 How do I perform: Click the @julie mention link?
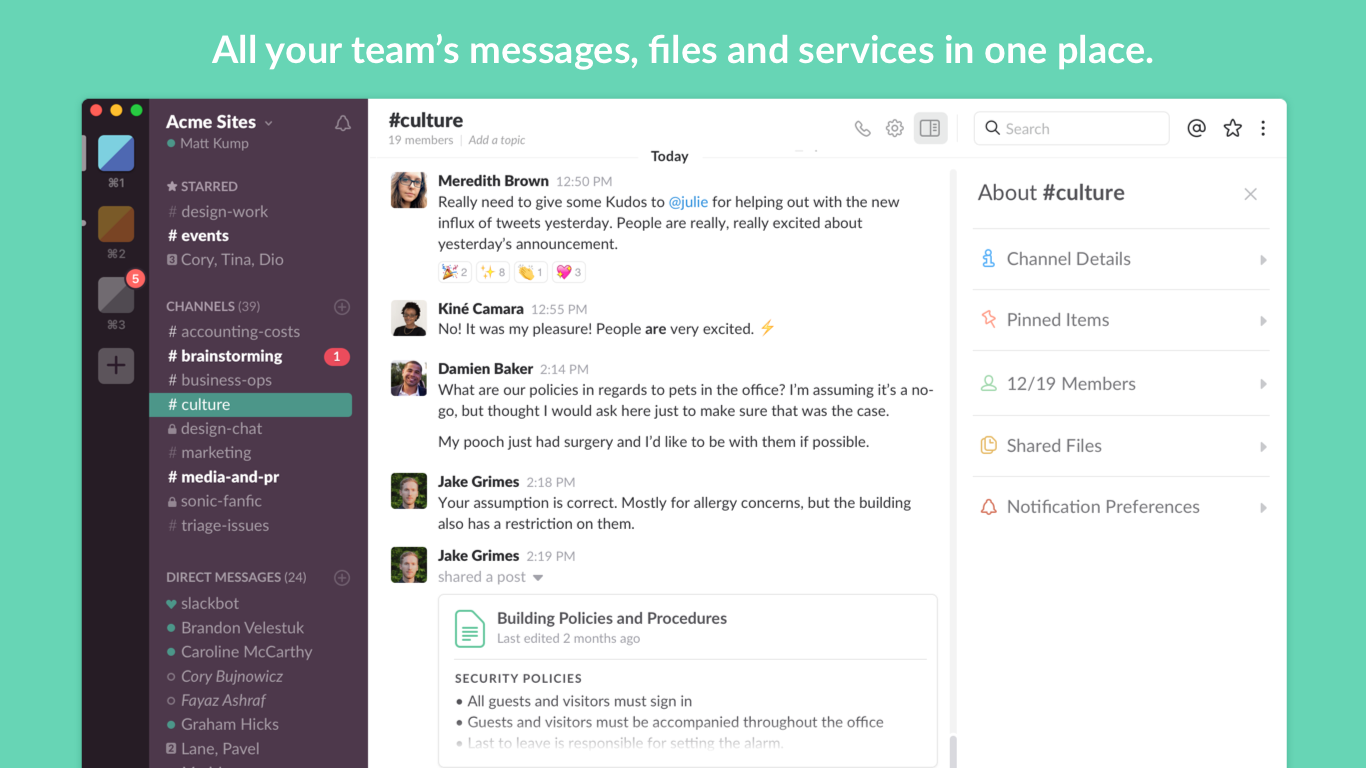688,202
